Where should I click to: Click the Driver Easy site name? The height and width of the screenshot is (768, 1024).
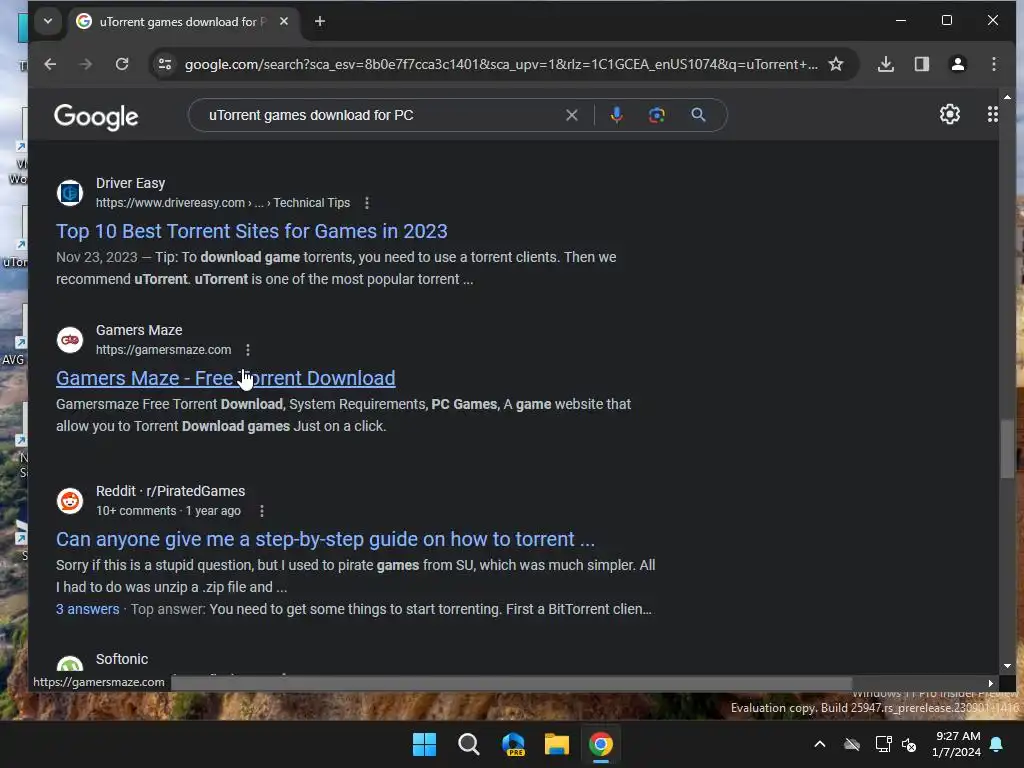[x=131, y=184]
